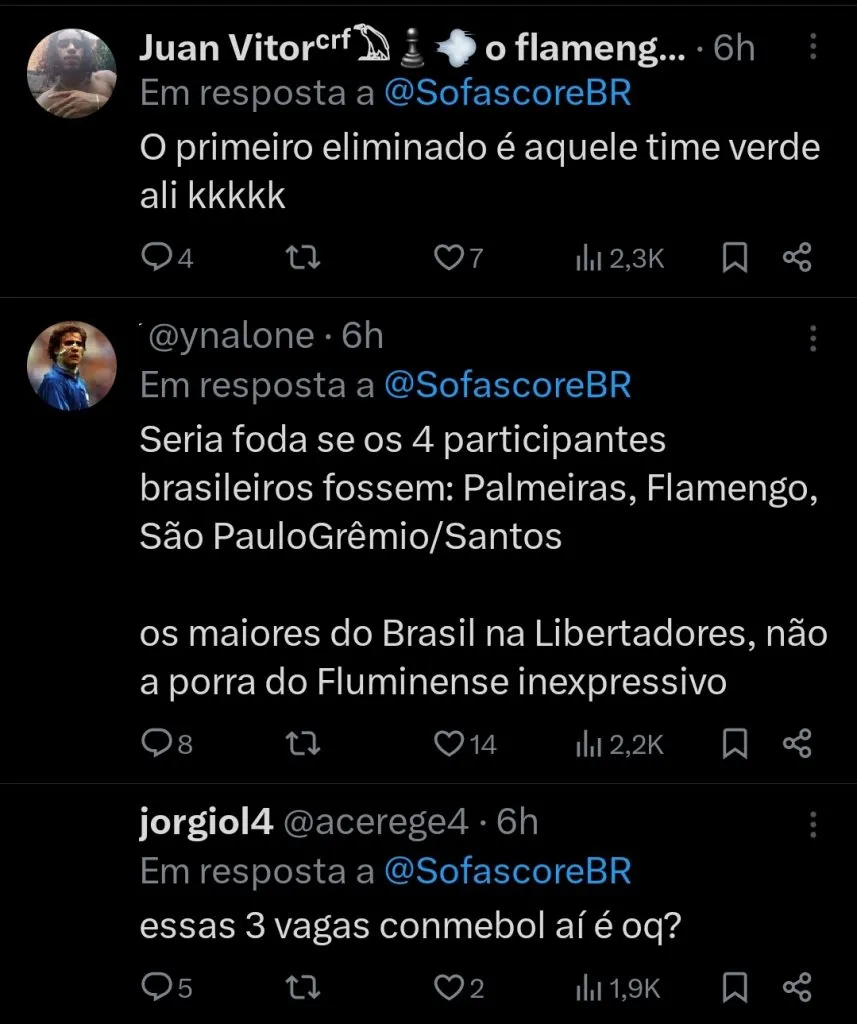Open @SofascoreBR link in Juan Vitor's reply

(508, 93)
